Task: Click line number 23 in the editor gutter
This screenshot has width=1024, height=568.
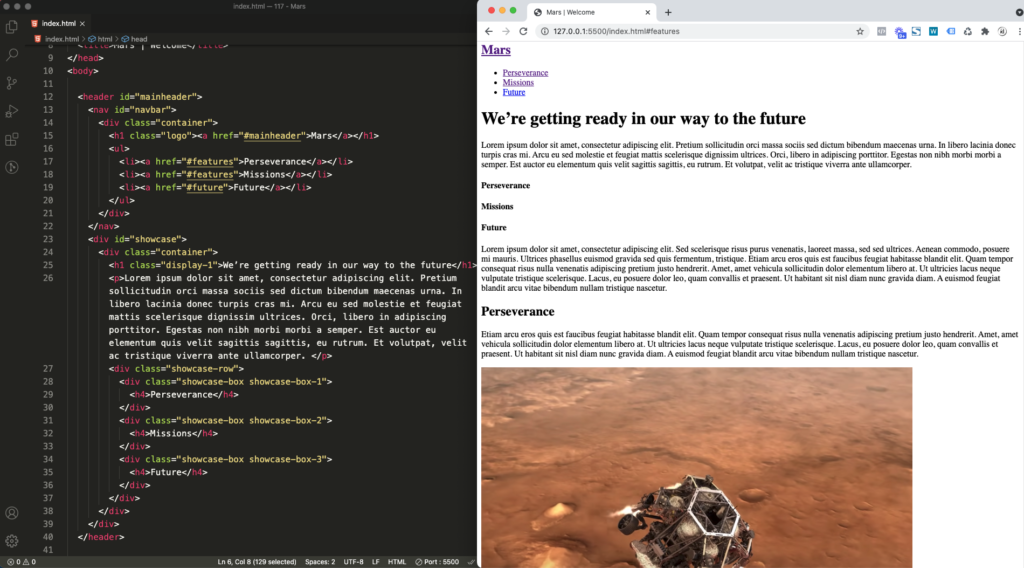Action: [x=48, y=239]
